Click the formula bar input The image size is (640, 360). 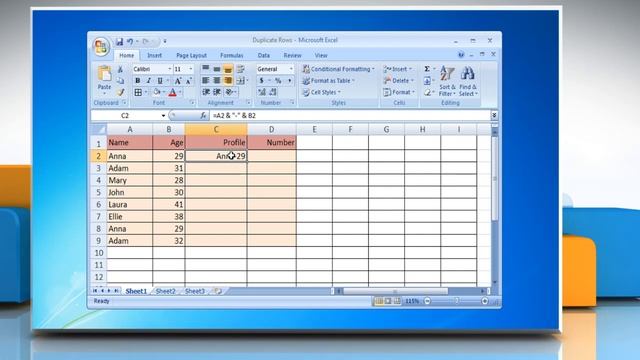coord(350,116)
